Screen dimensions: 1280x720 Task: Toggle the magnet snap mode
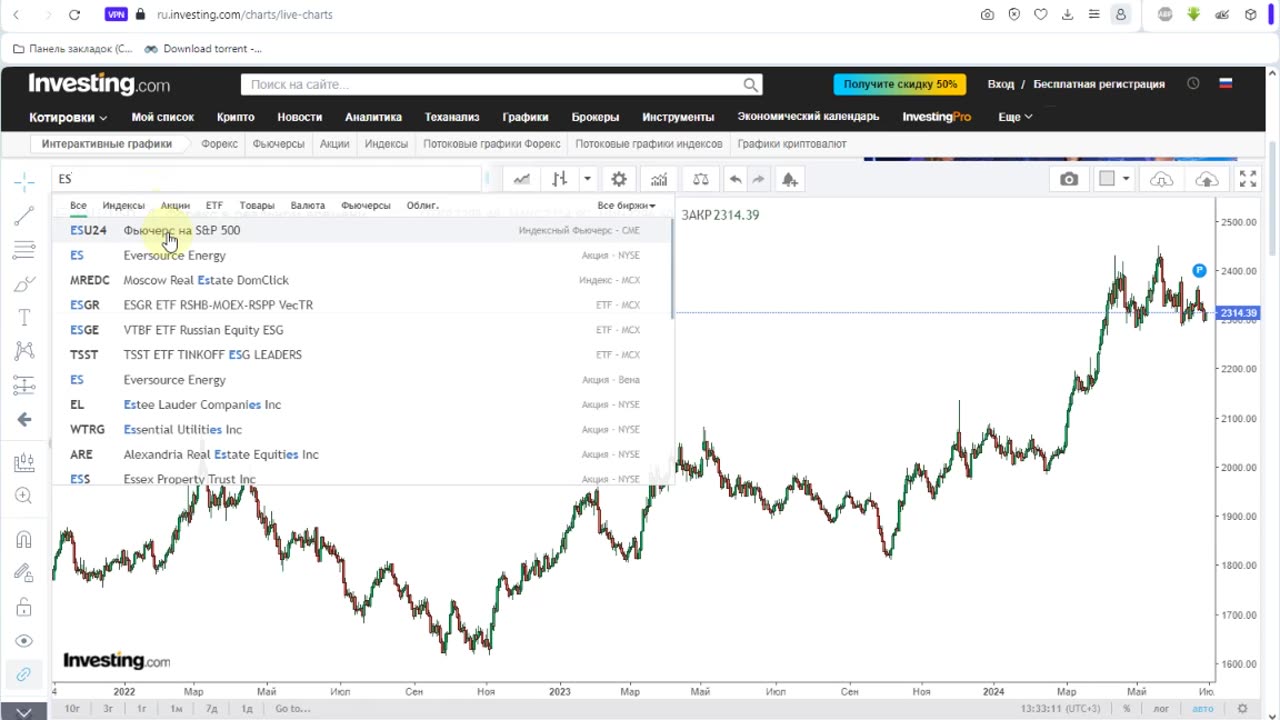[24, 540]
